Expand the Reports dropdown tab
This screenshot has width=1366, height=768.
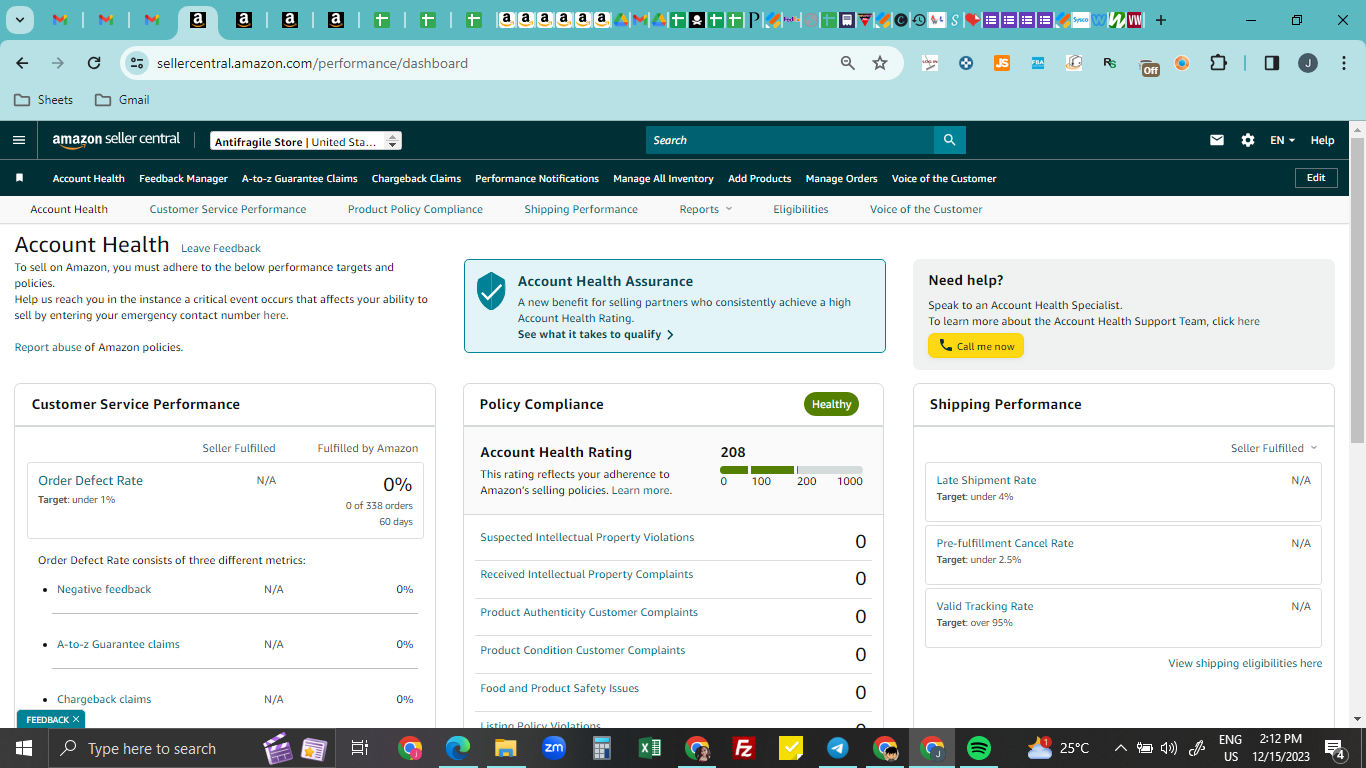pos(706,209)
